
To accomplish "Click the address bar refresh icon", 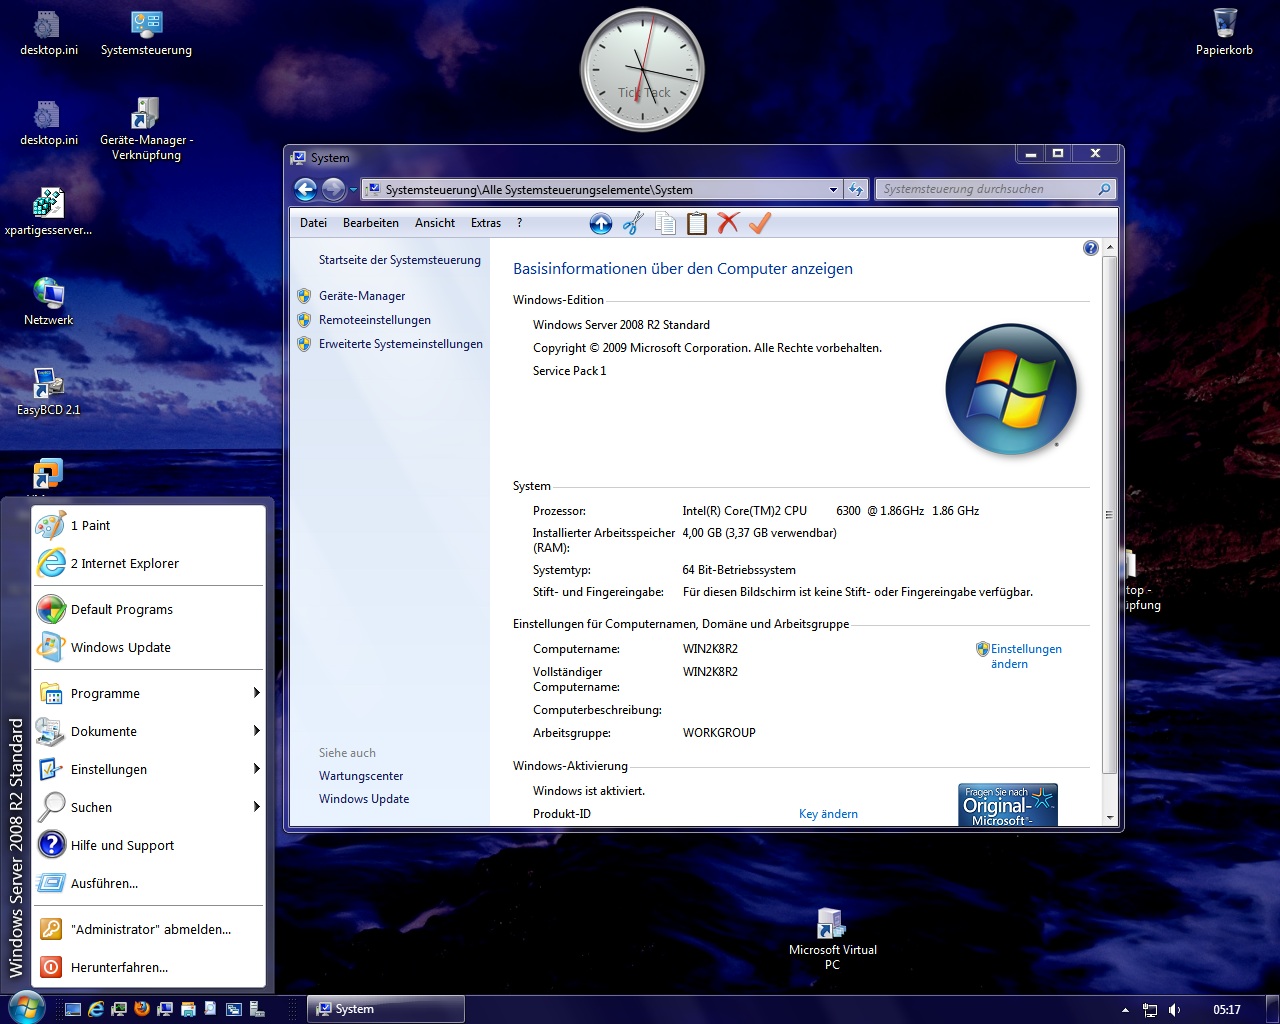I will pos(856,189).
